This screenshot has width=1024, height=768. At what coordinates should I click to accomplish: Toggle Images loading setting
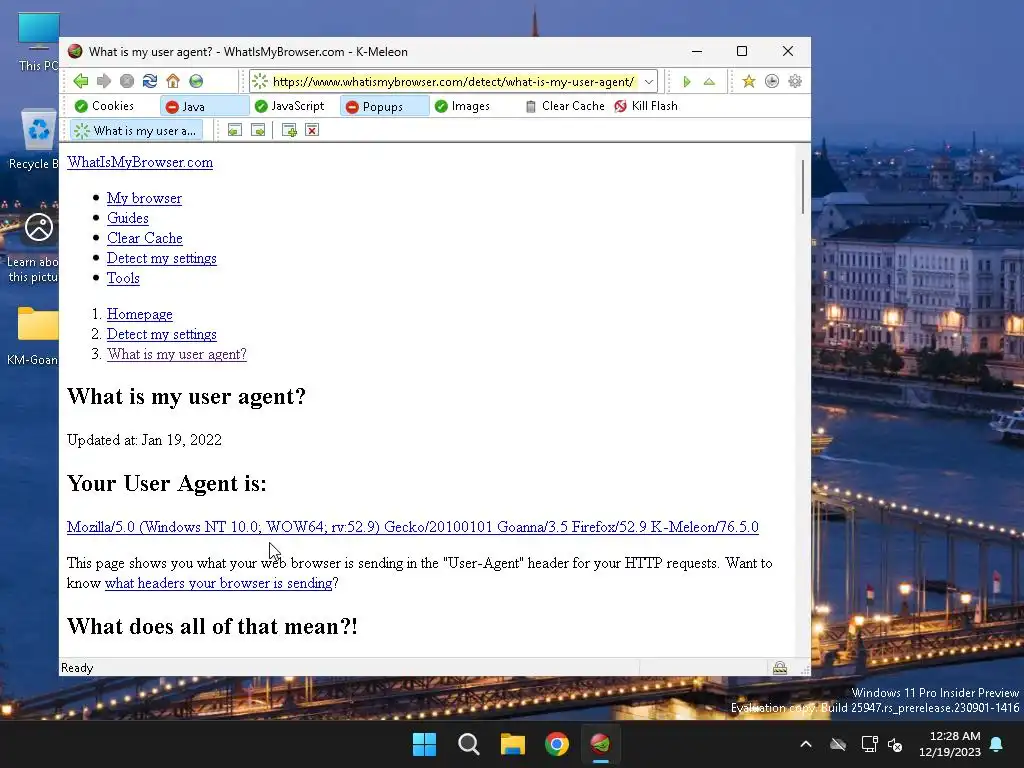click(462, 106)
